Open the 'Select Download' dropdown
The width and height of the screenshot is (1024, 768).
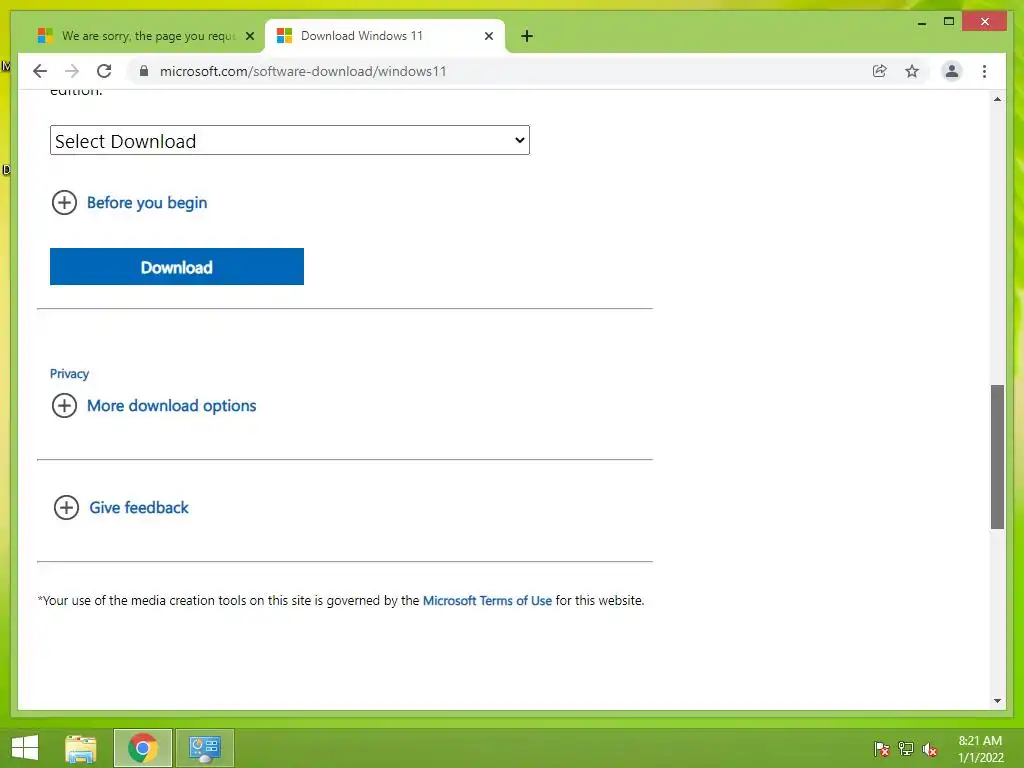point(290,140)
